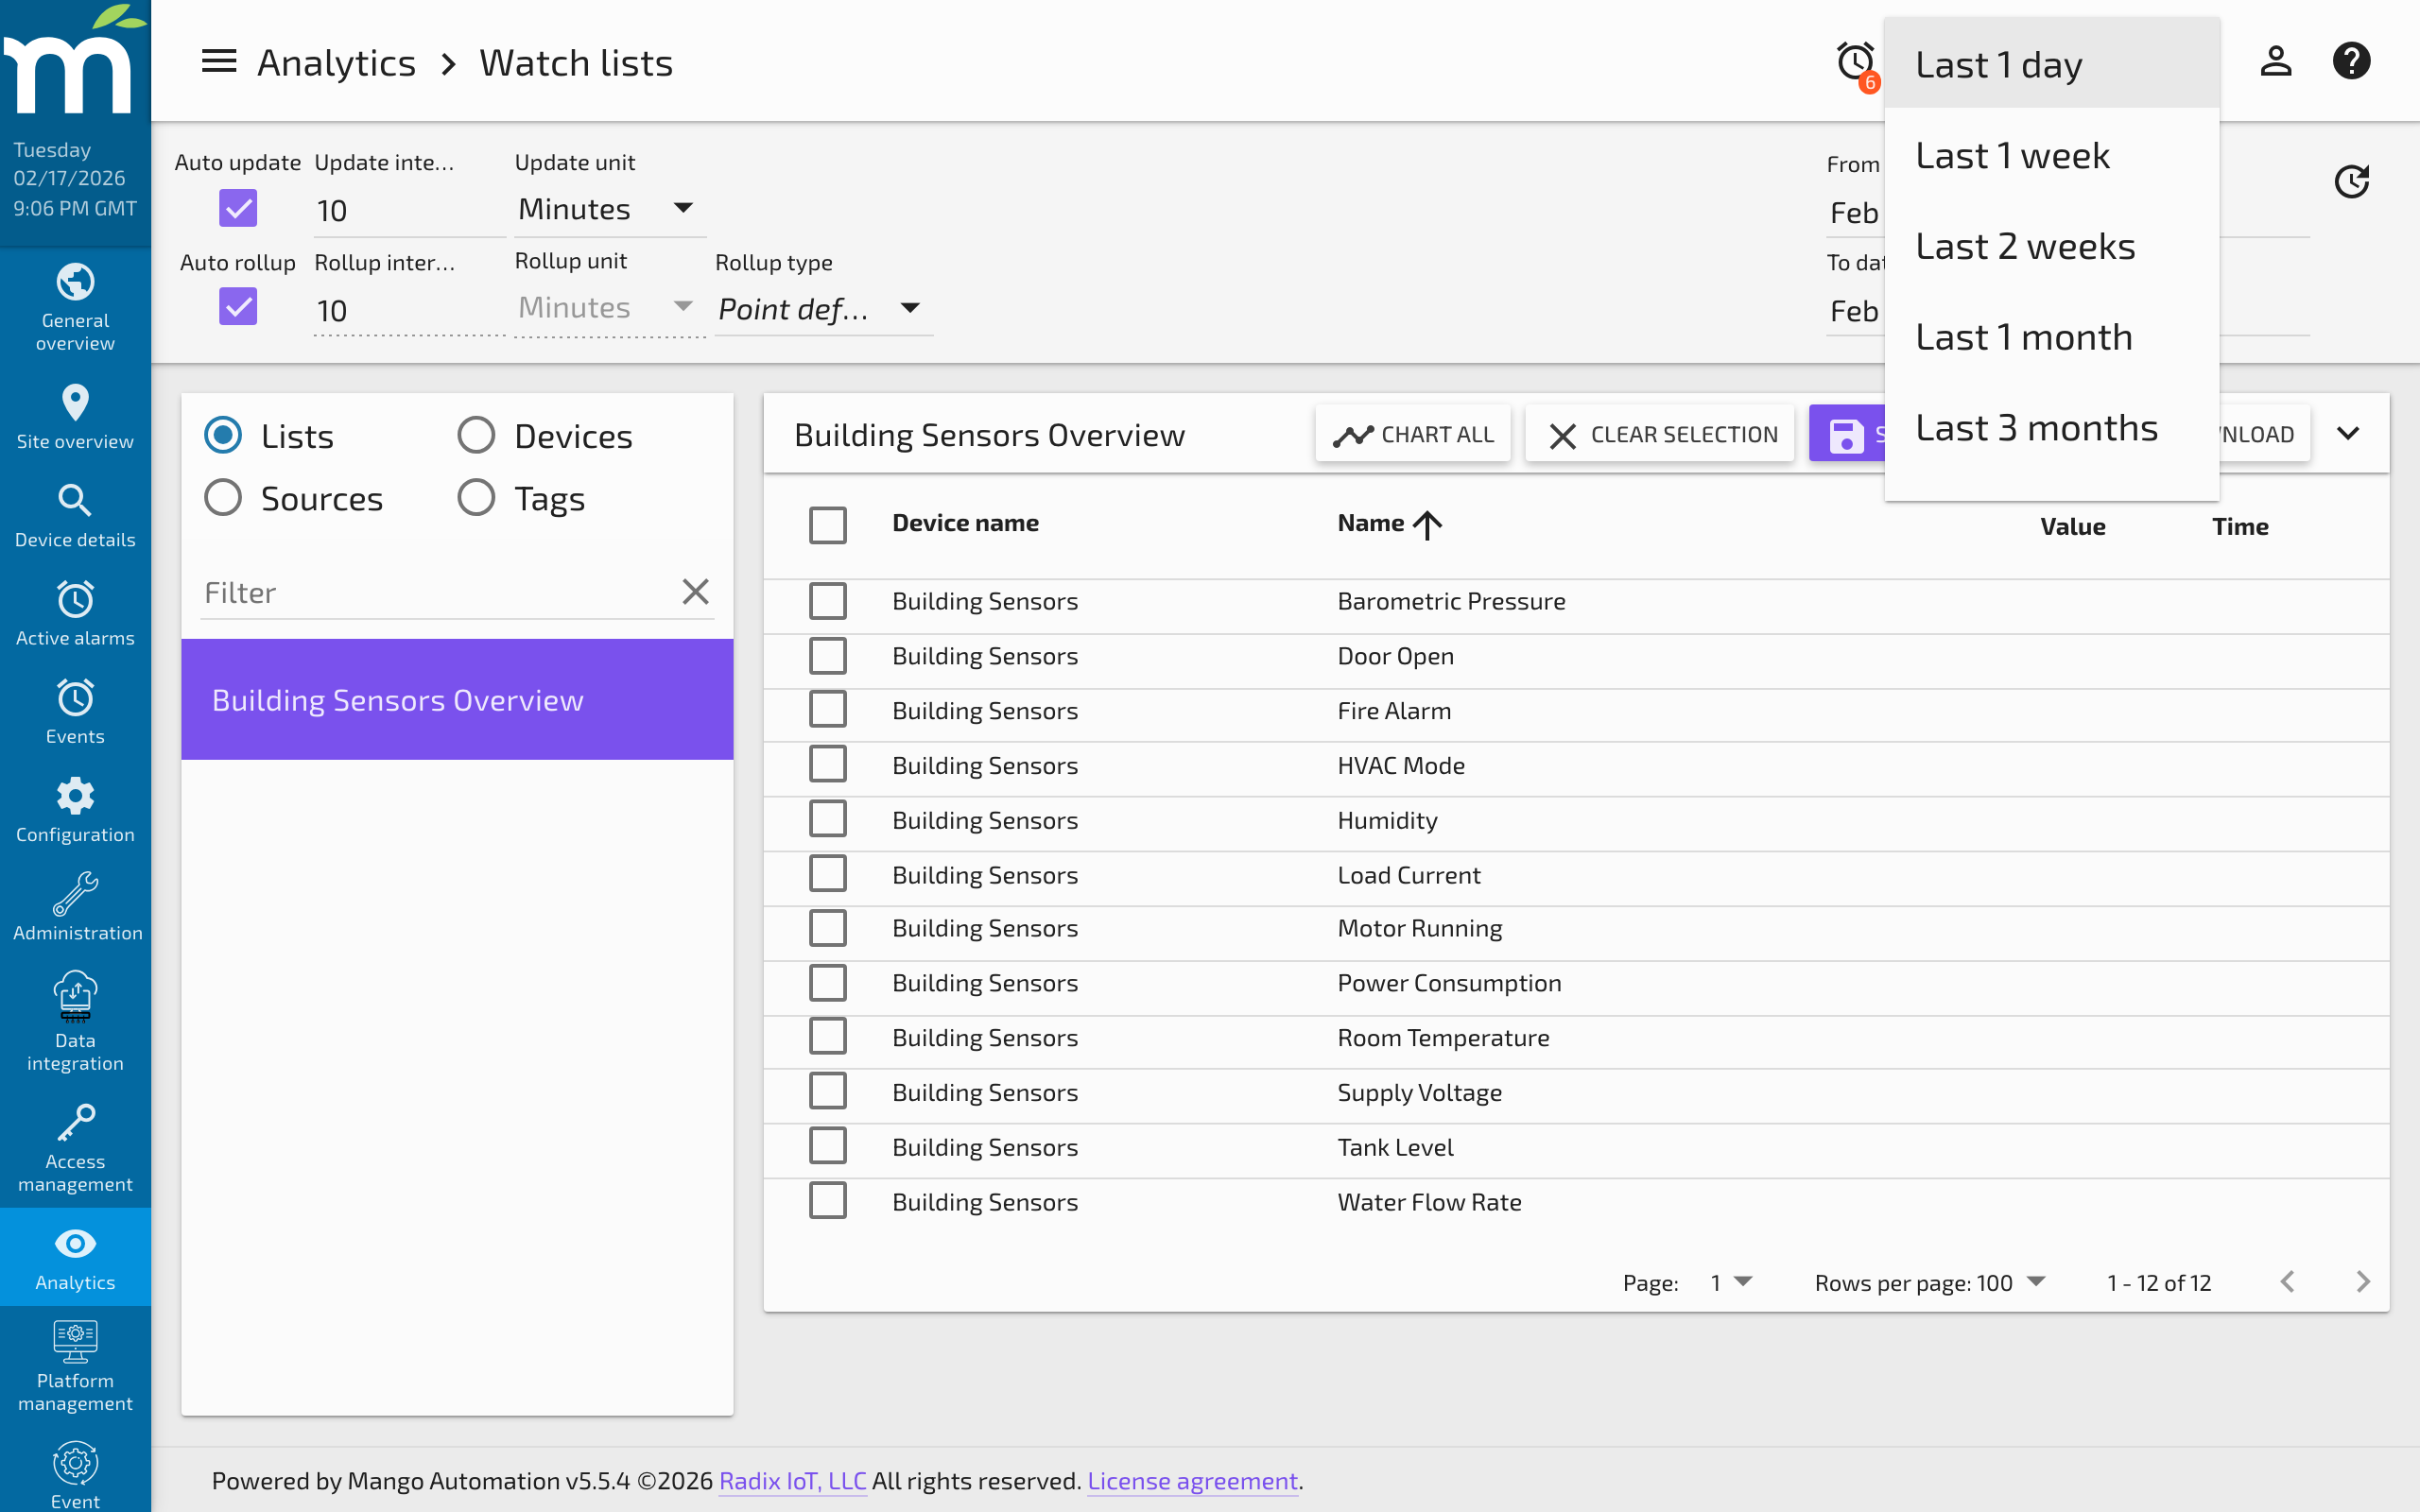Screen dimensions: 2420x1512
Task: Open the user account menu
Action: pos(2275,60)
